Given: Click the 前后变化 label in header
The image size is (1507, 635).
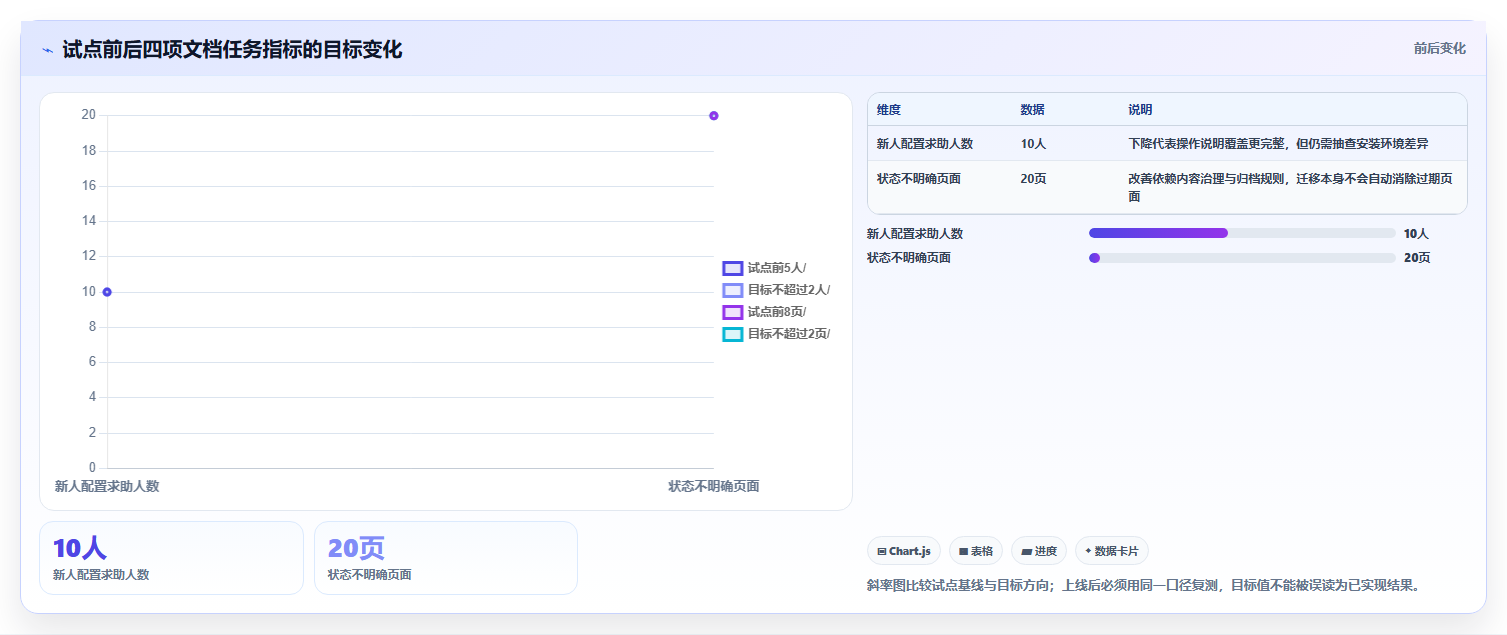Looking at the screenshot, I should click(x=1439, y=48).
